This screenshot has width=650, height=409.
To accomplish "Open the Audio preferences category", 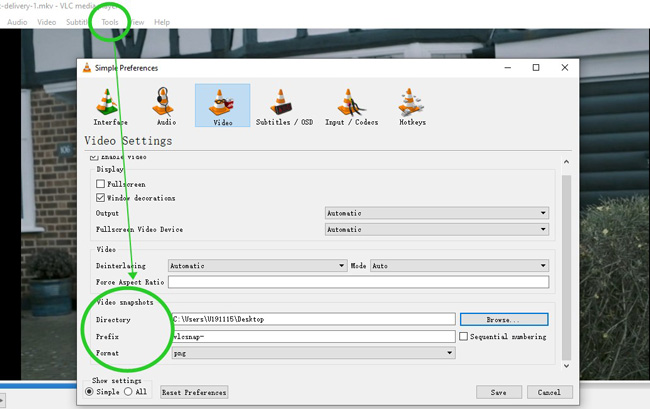I will click(x=166, y=106).
